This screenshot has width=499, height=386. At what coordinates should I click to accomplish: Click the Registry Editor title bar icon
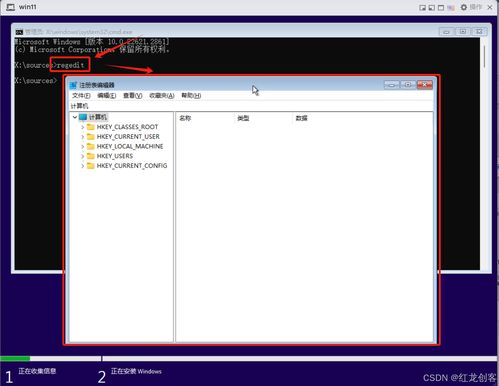pos(73,85)
